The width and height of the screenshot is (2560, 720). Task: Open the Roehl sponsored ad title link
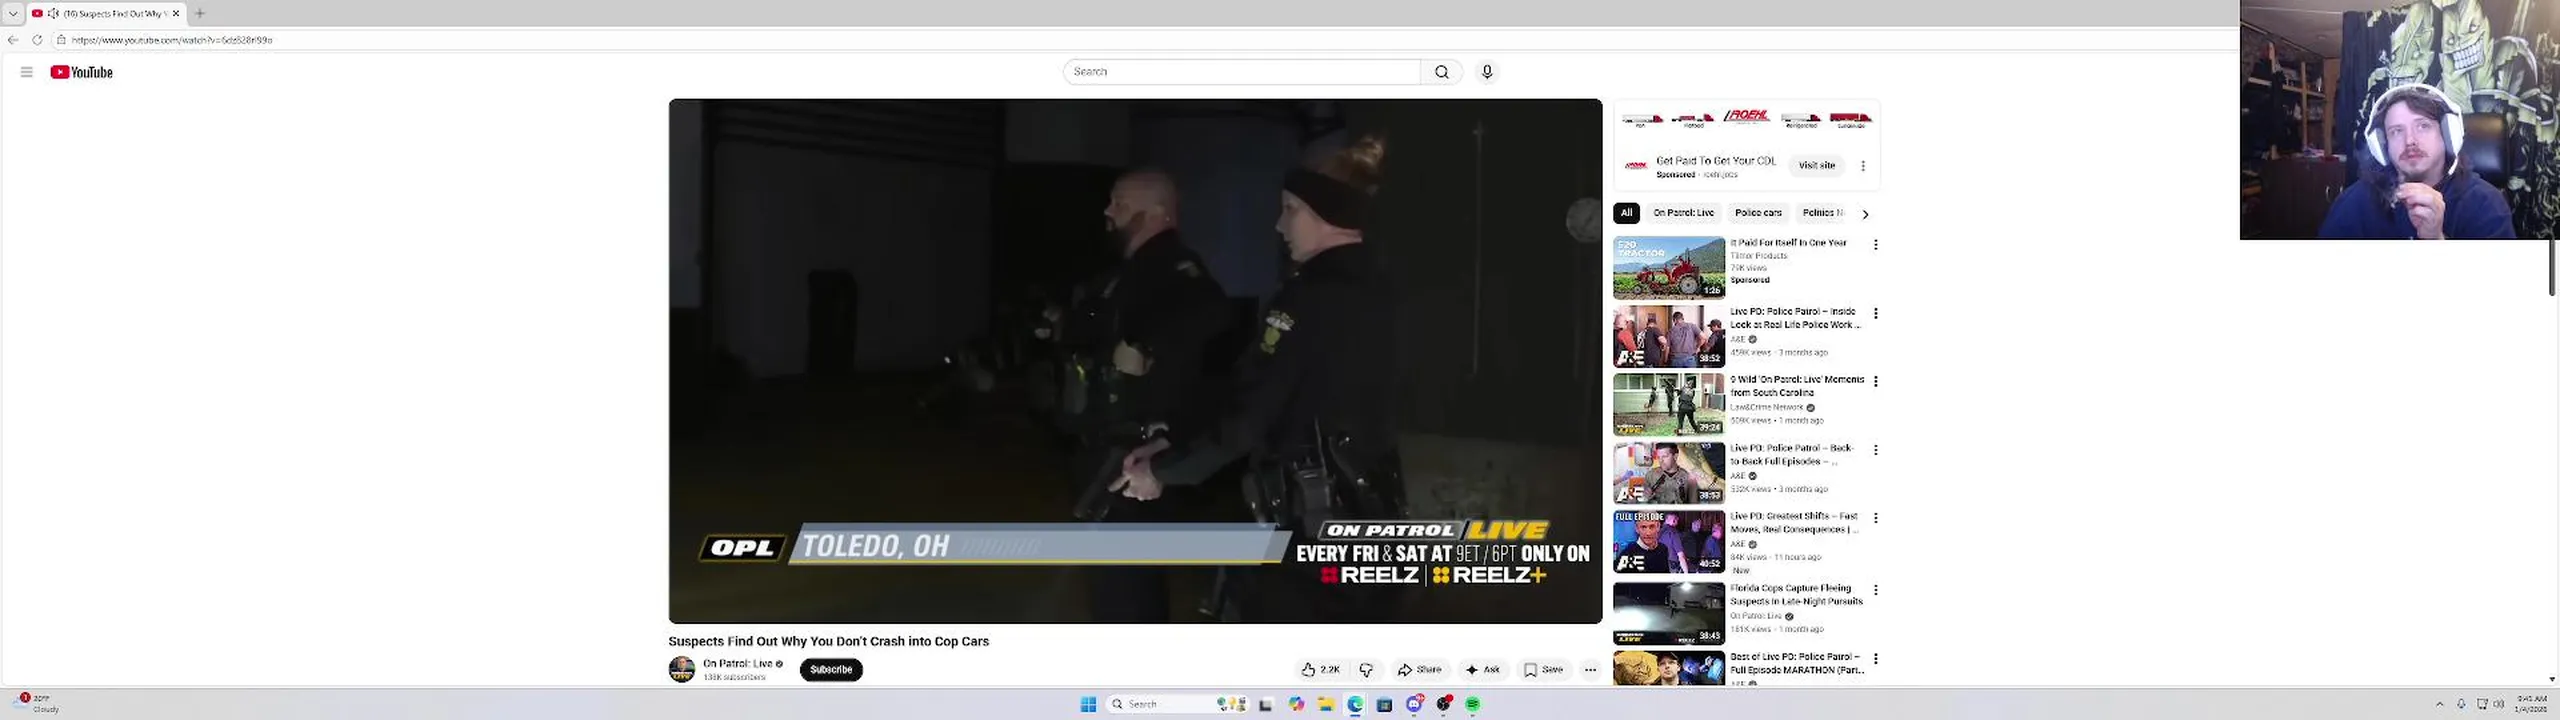coord(1716,161)
